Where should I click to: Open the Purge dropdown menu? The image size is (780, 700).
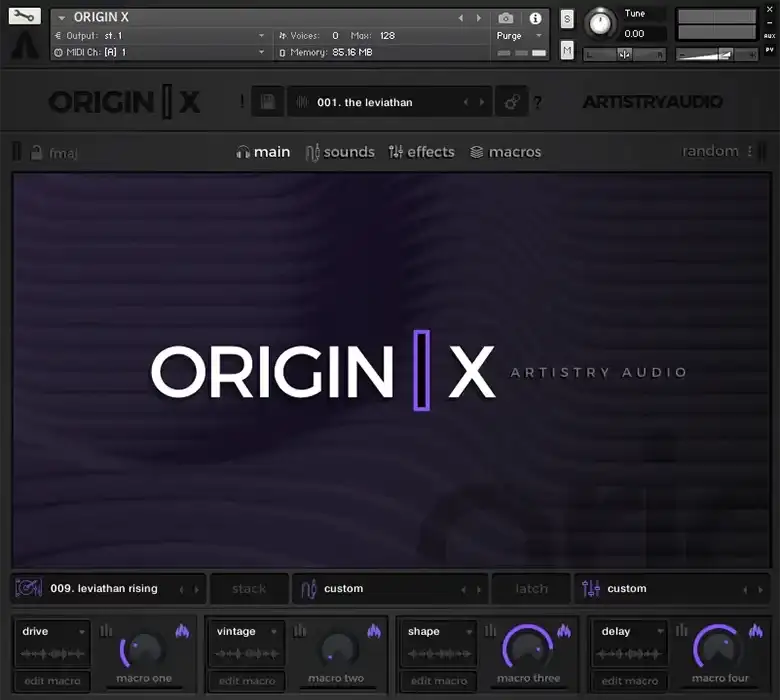[519, 36]
